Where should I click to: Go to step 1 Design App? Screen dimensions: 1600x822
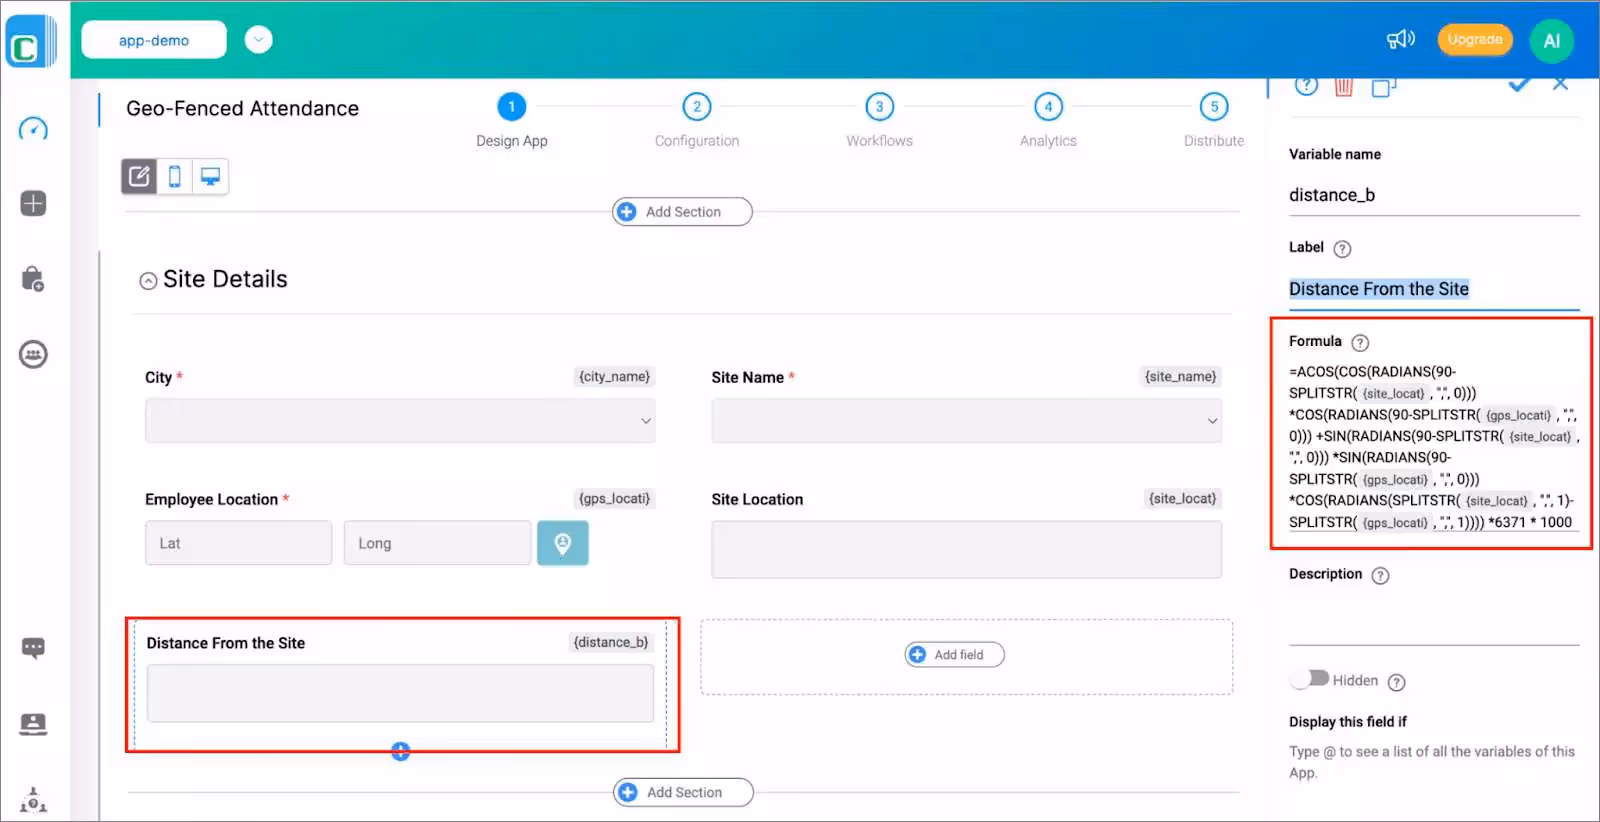coord(511,107)
